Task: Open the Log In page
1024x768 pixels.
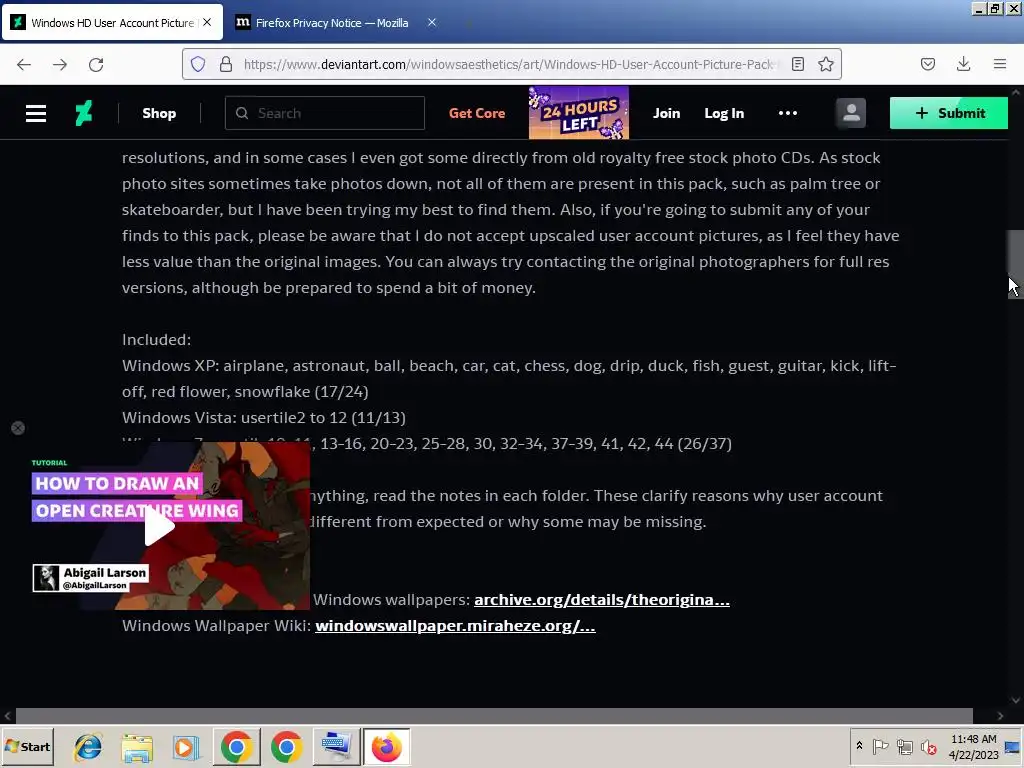Action: [724, 113]
